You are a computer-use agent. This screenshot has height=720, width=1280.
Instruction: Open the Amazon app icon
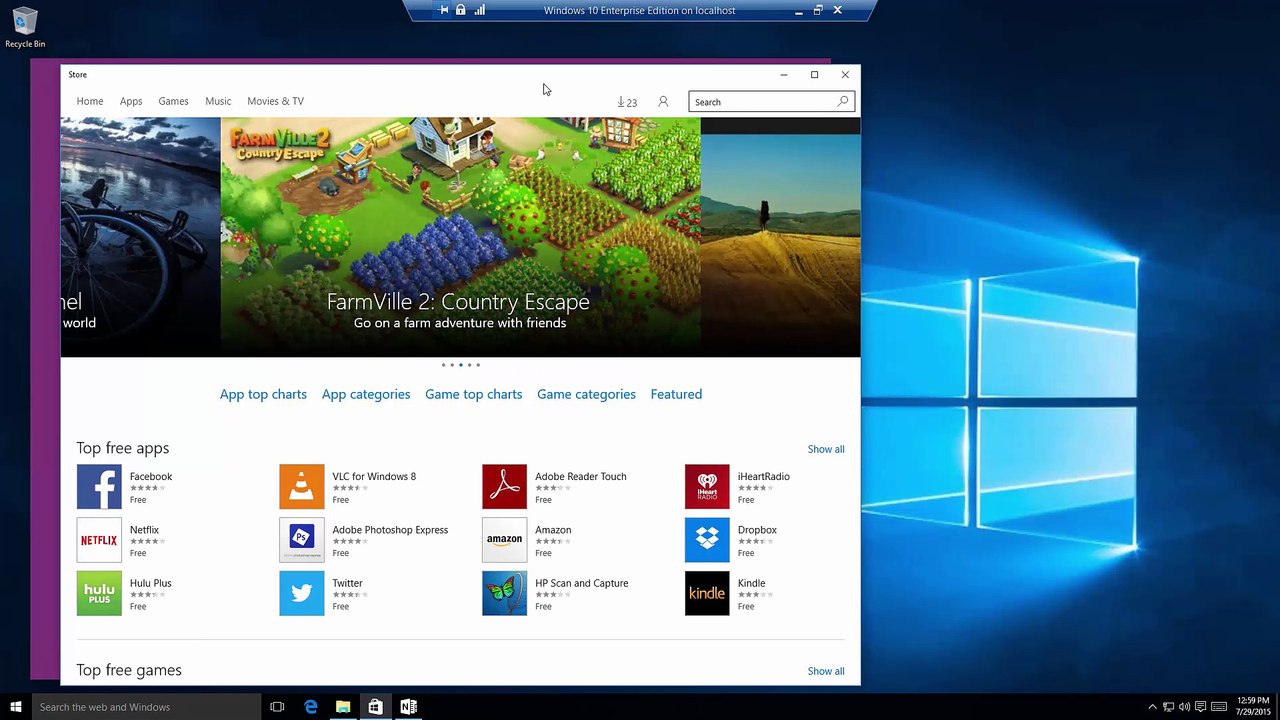(504, 540)
